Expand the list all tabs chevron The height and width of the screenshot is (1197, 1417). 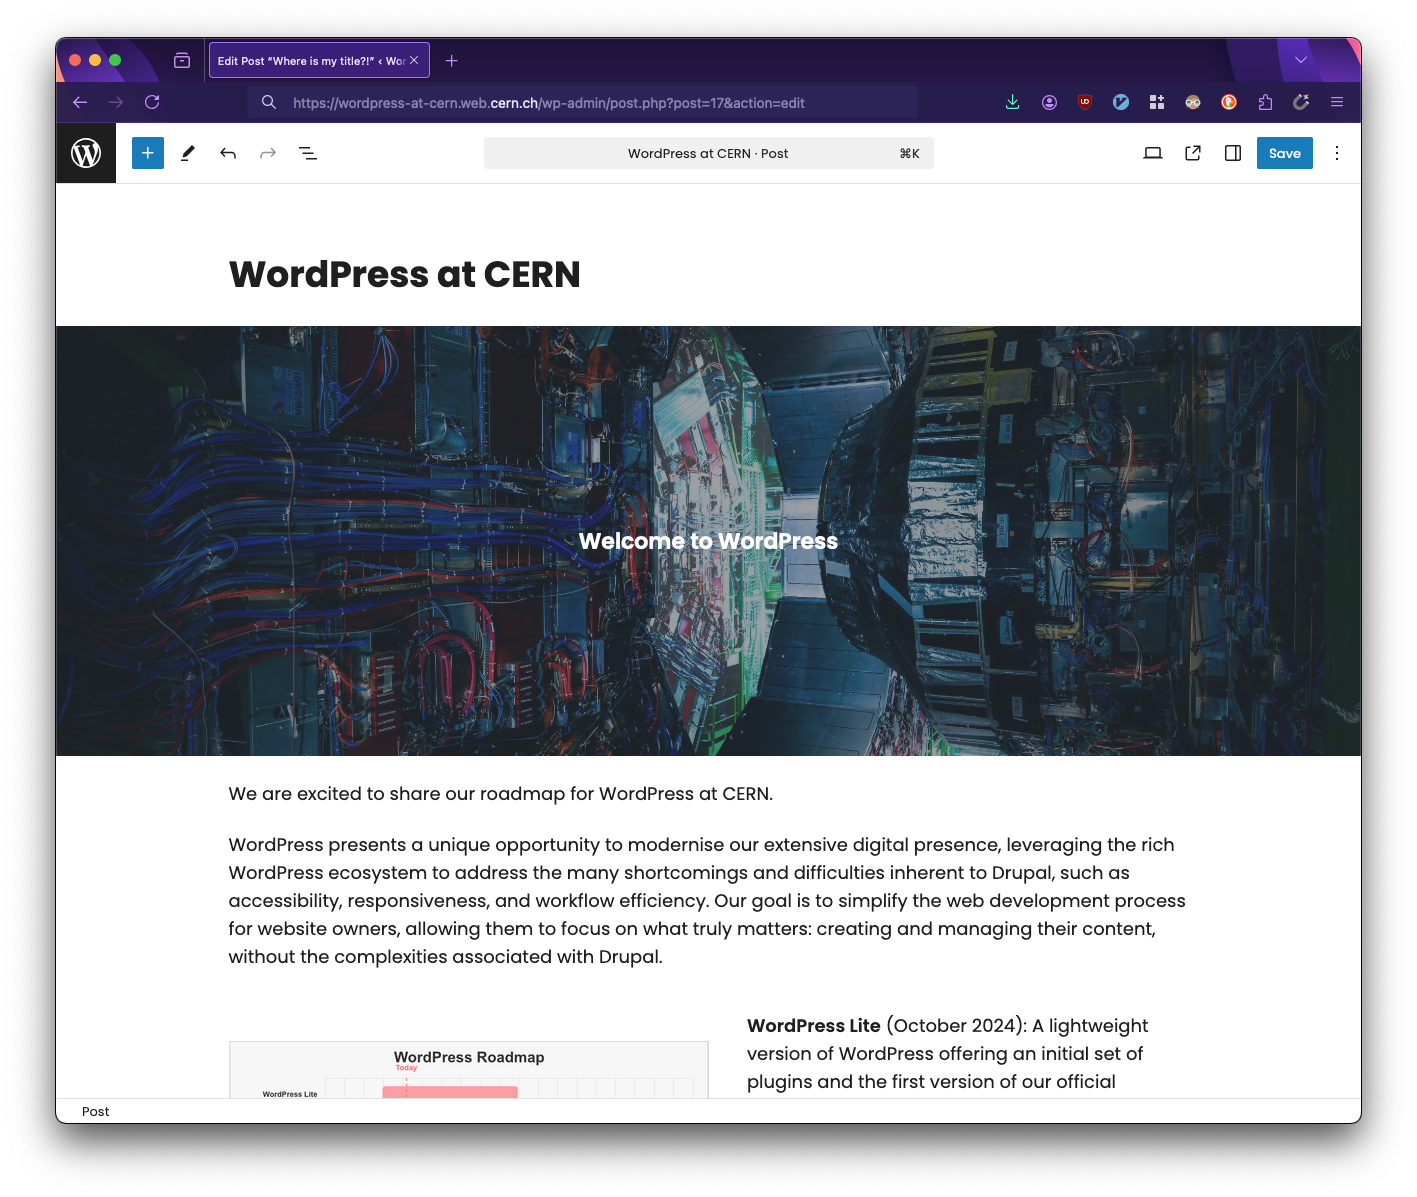[1301, 60]
